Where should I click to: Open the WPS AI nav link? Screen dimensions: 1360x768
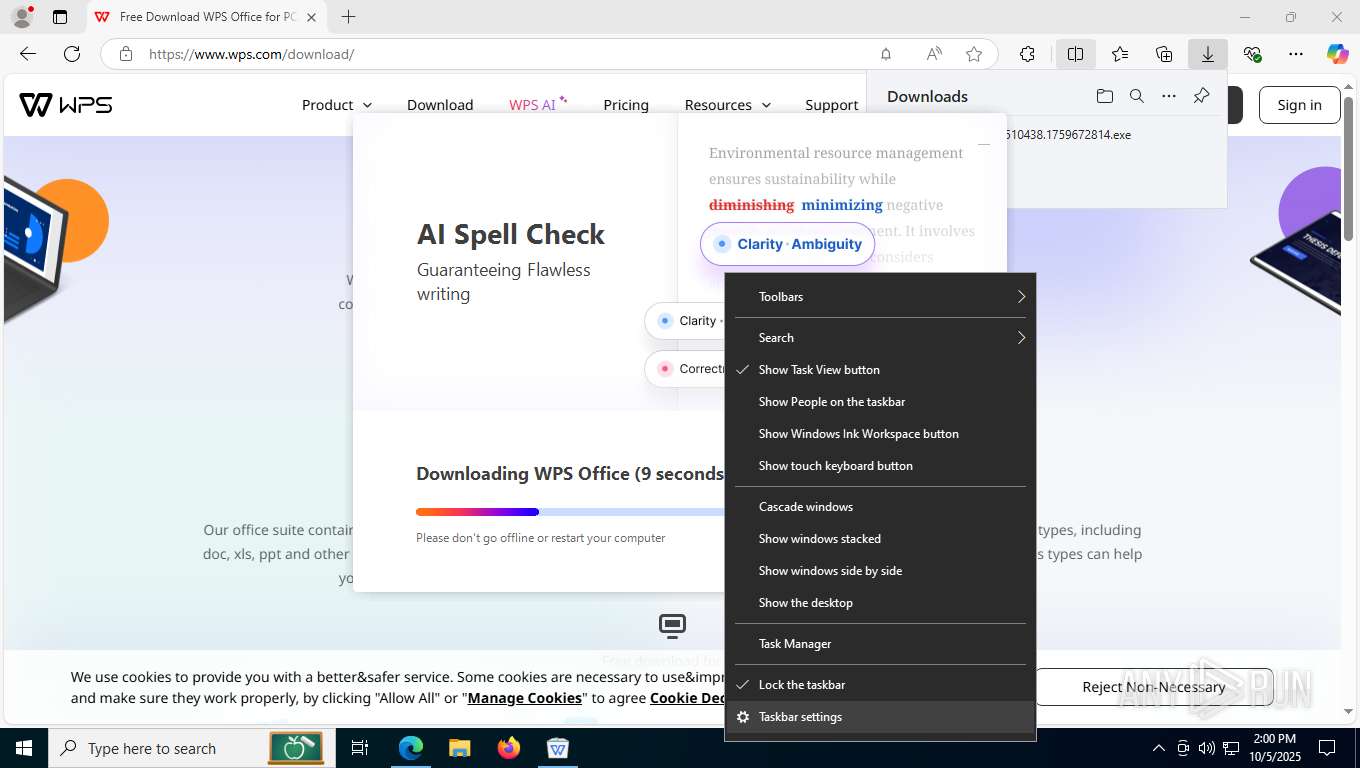(538, 104)
